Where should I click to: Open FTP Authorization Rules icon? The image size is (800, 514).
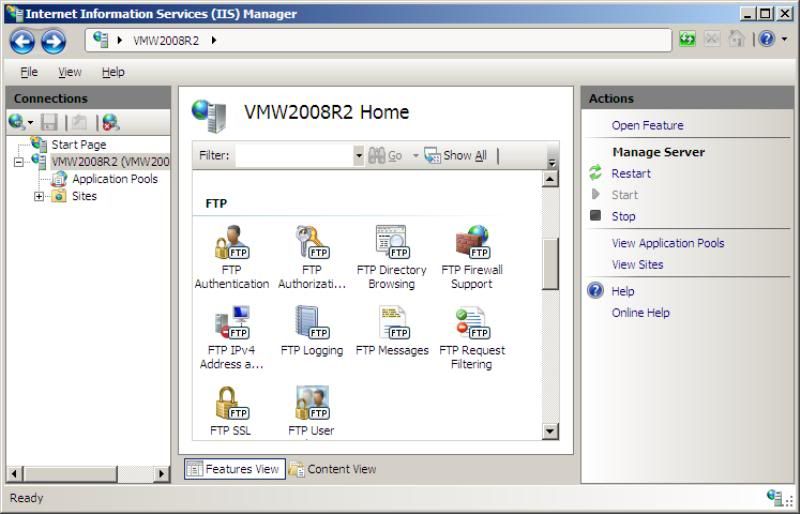tap(312, 242)
